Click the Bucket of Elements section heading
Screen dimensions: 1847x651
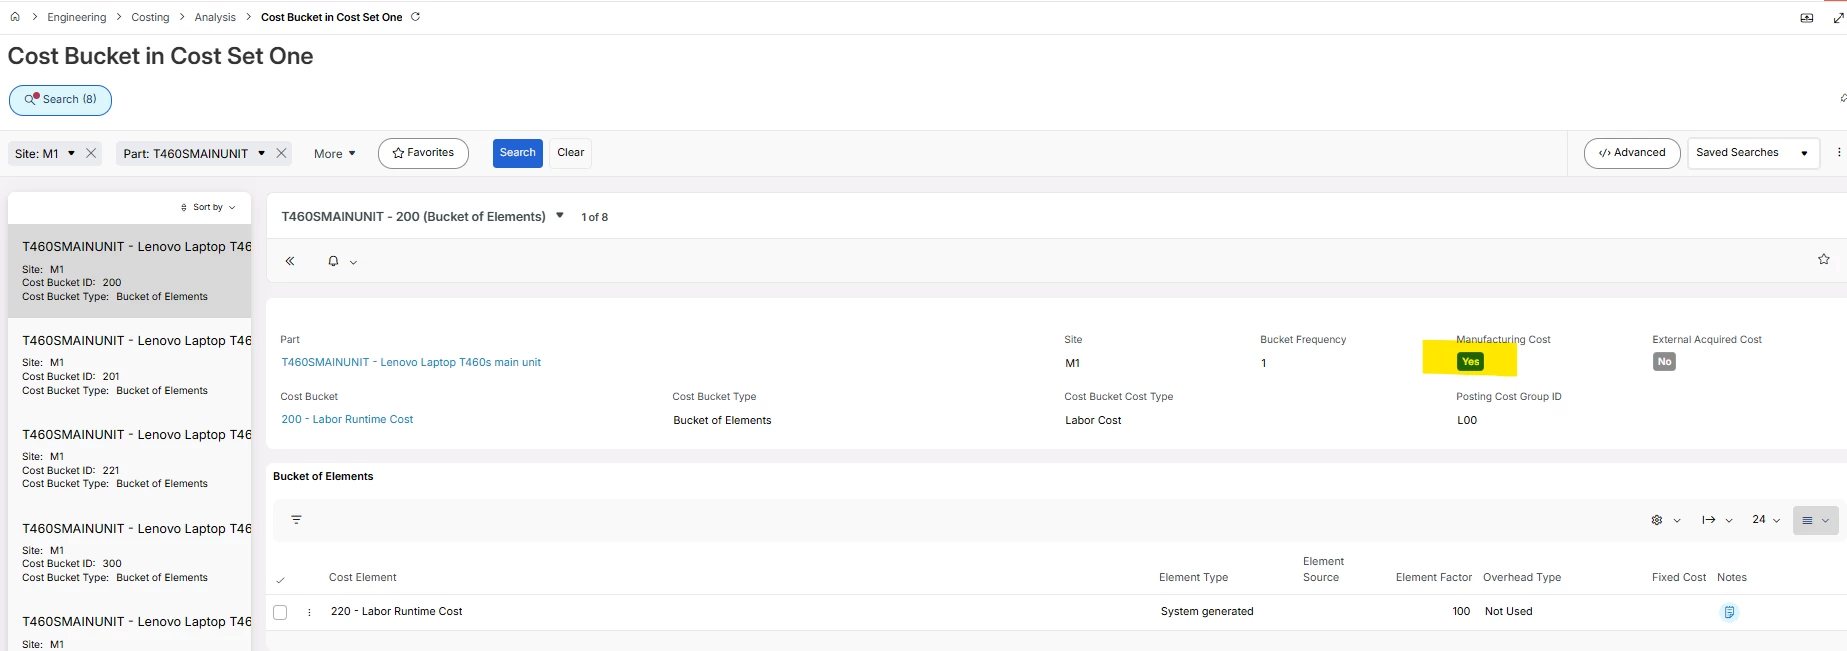(x=323, y=476)
